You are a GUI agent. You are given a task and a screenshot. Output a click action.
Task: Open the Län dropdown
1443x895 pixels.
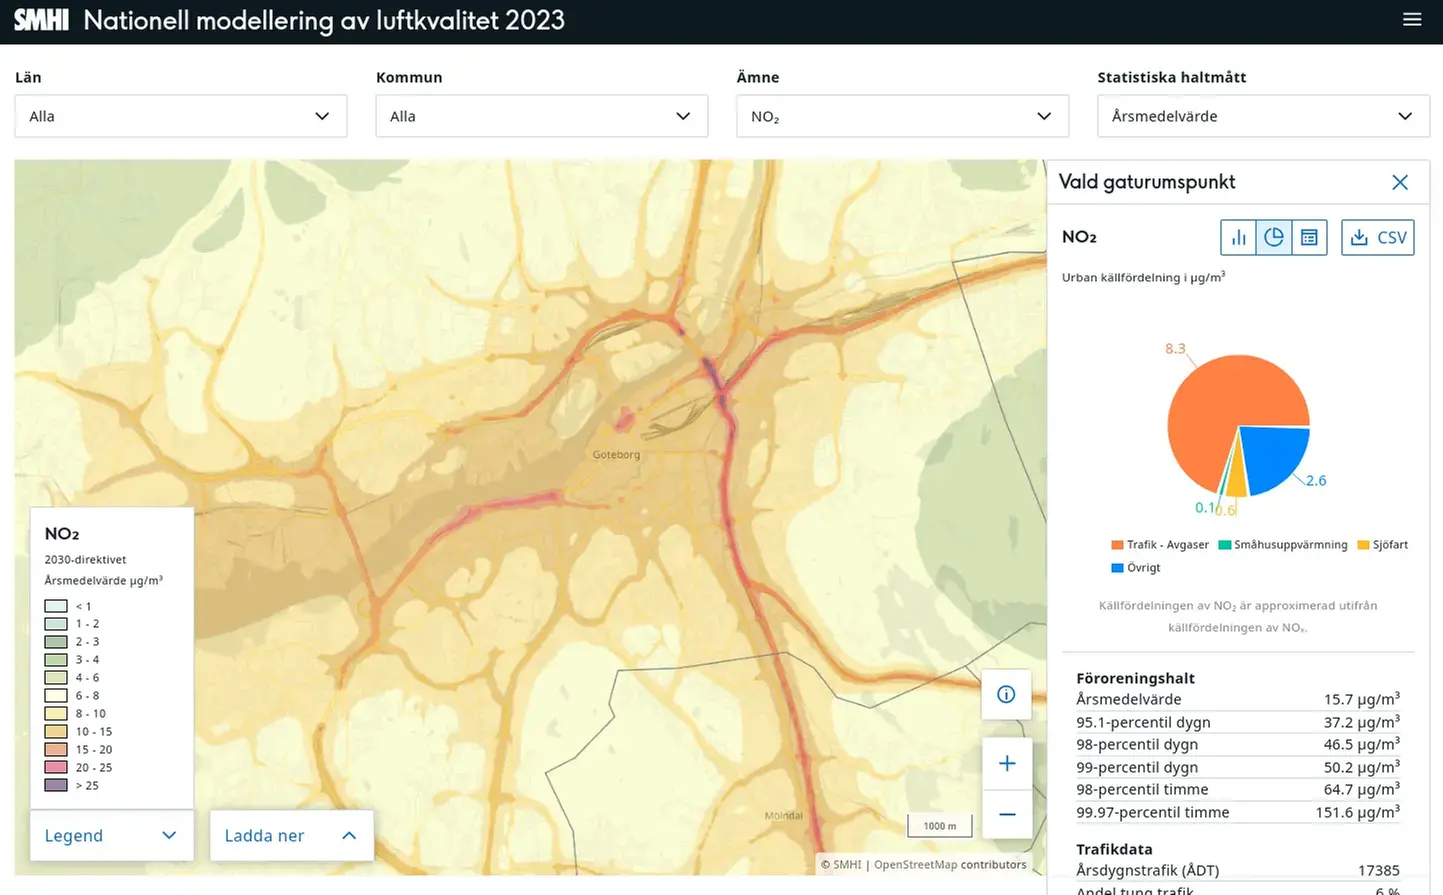[180, 116]
